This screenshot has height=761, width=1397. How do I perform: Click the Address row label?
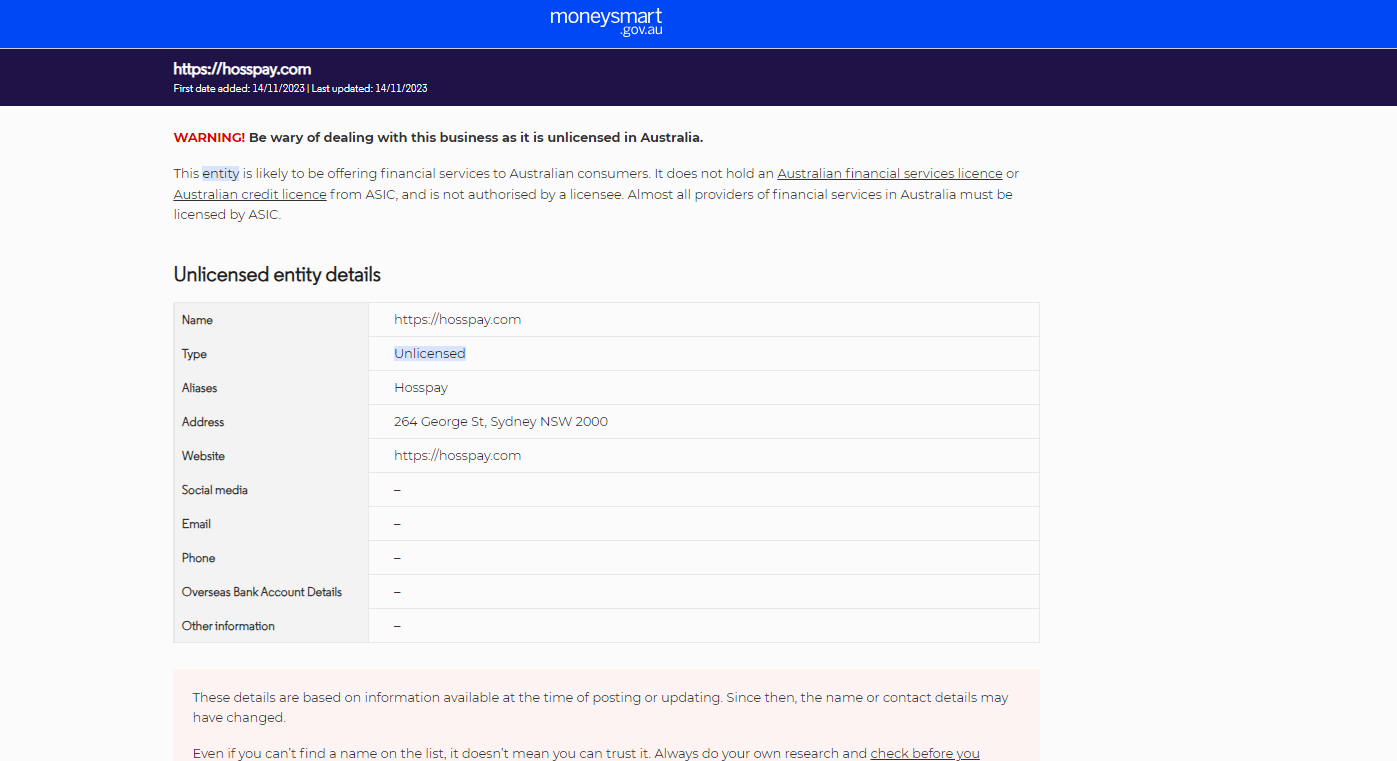(x=203, y=422)
